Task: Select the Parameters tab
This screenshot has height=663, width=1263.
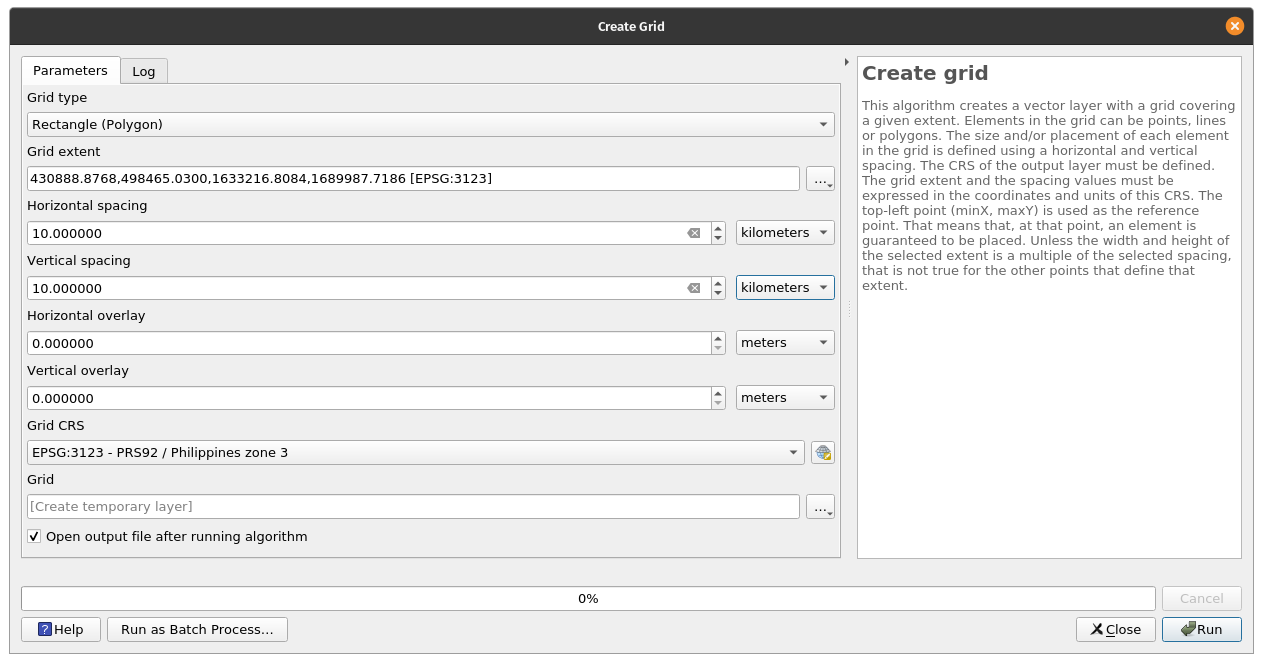Action: coord(70,71)
